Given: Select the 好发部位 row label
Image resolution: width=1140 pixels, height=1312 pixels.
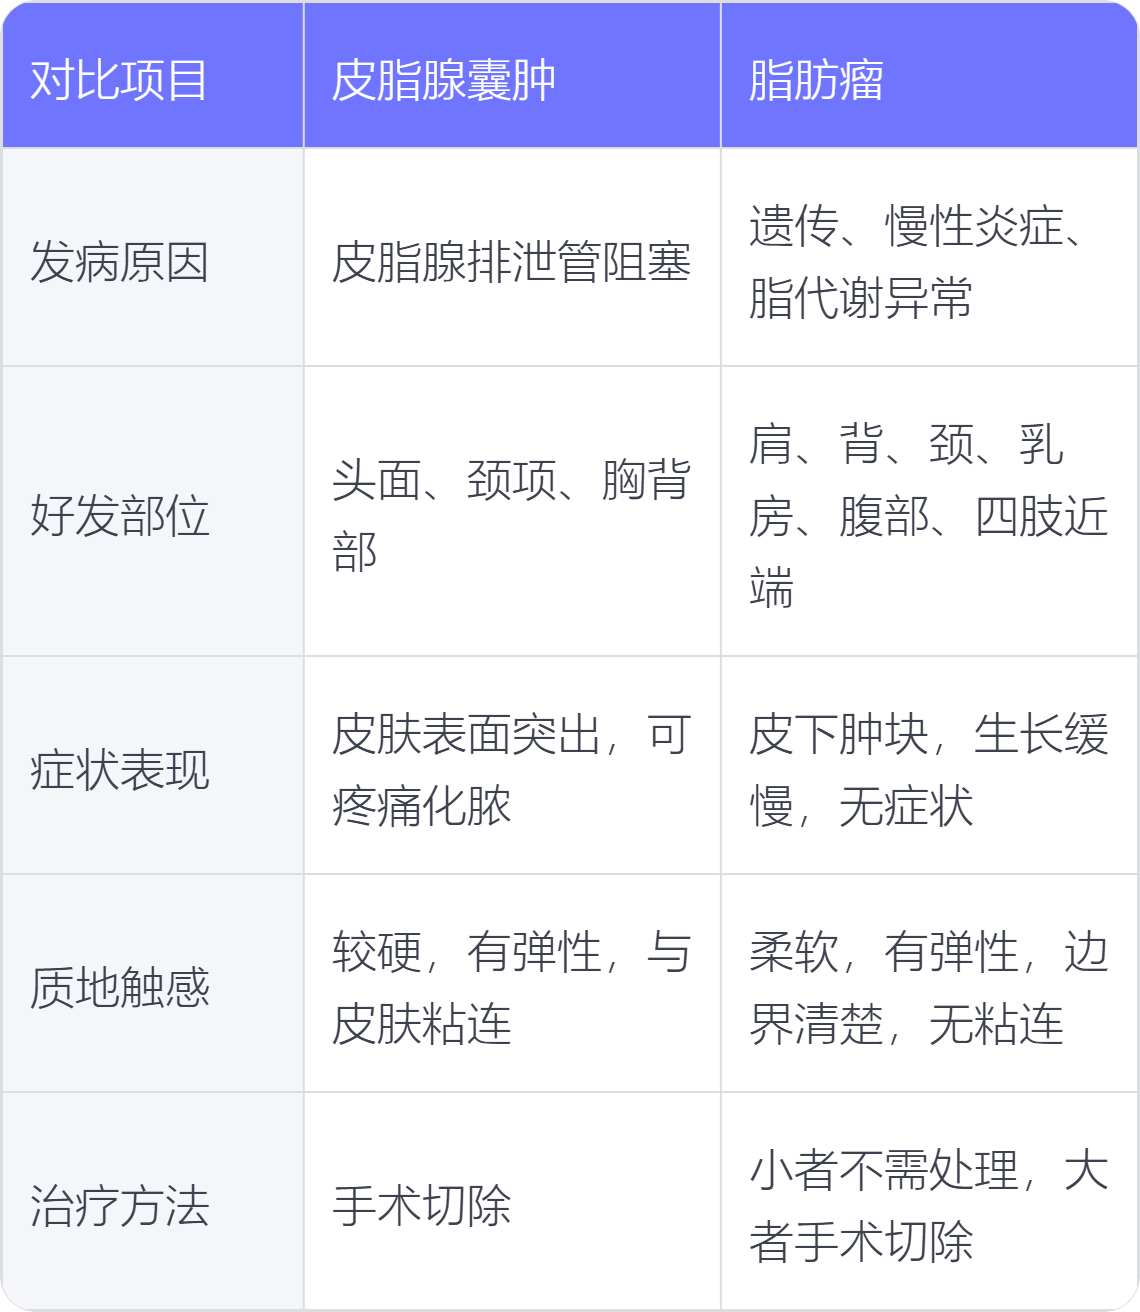Looking at the screenshot, I should point(119,516).
